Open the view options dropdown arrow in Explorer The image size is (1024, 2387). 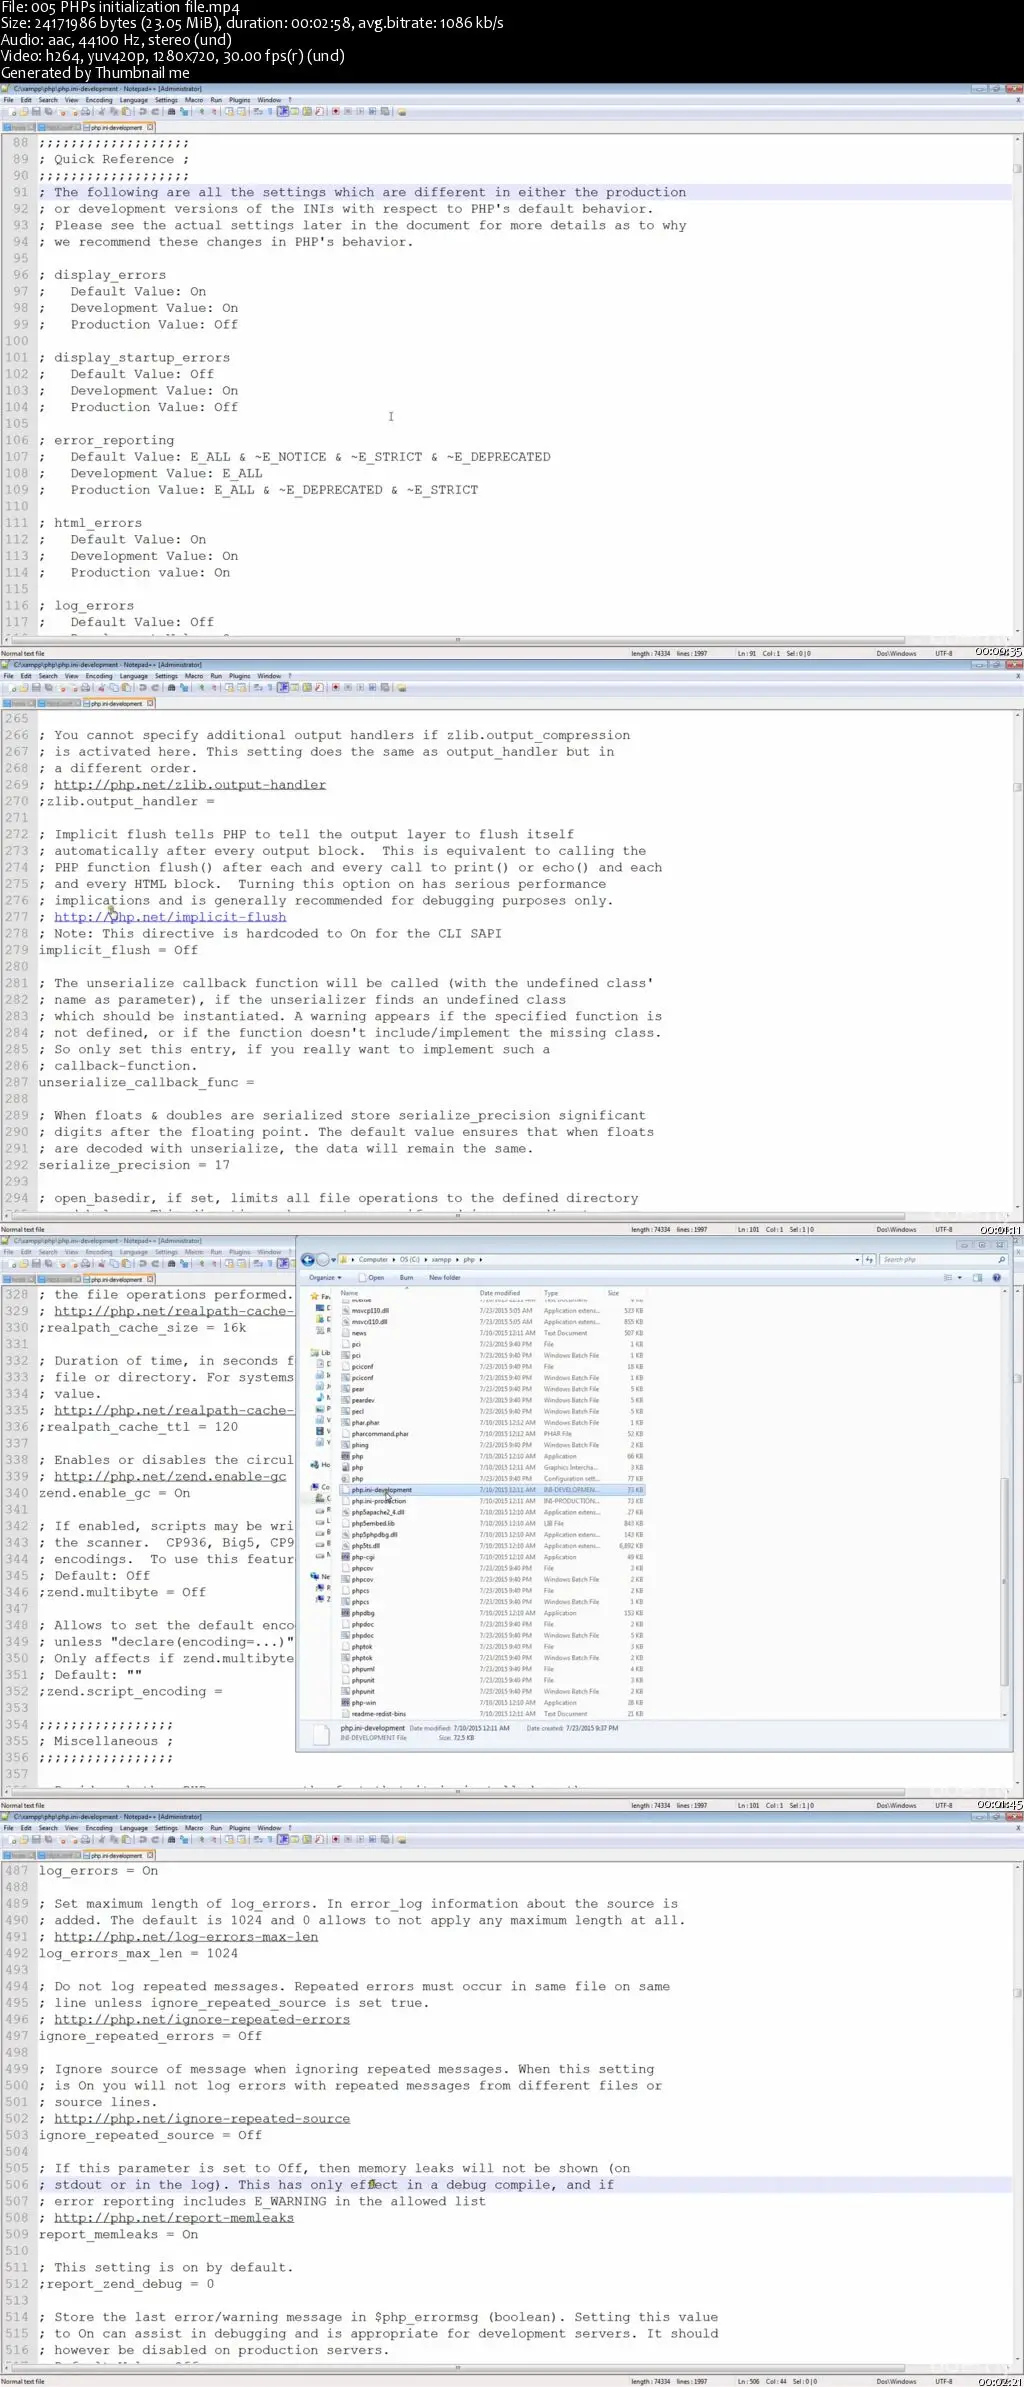pyautogui.click(x=959, y=1277)
